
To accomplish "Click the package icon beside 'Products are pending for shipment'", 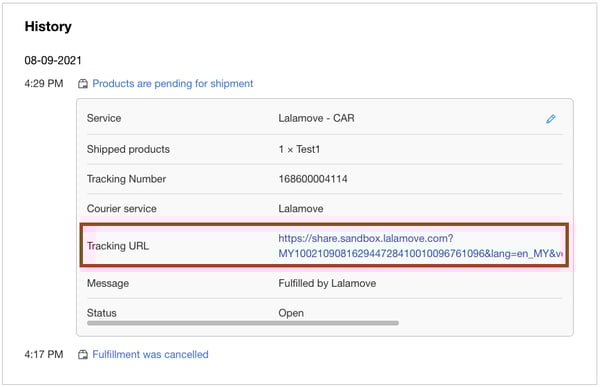I will (83, 84).
